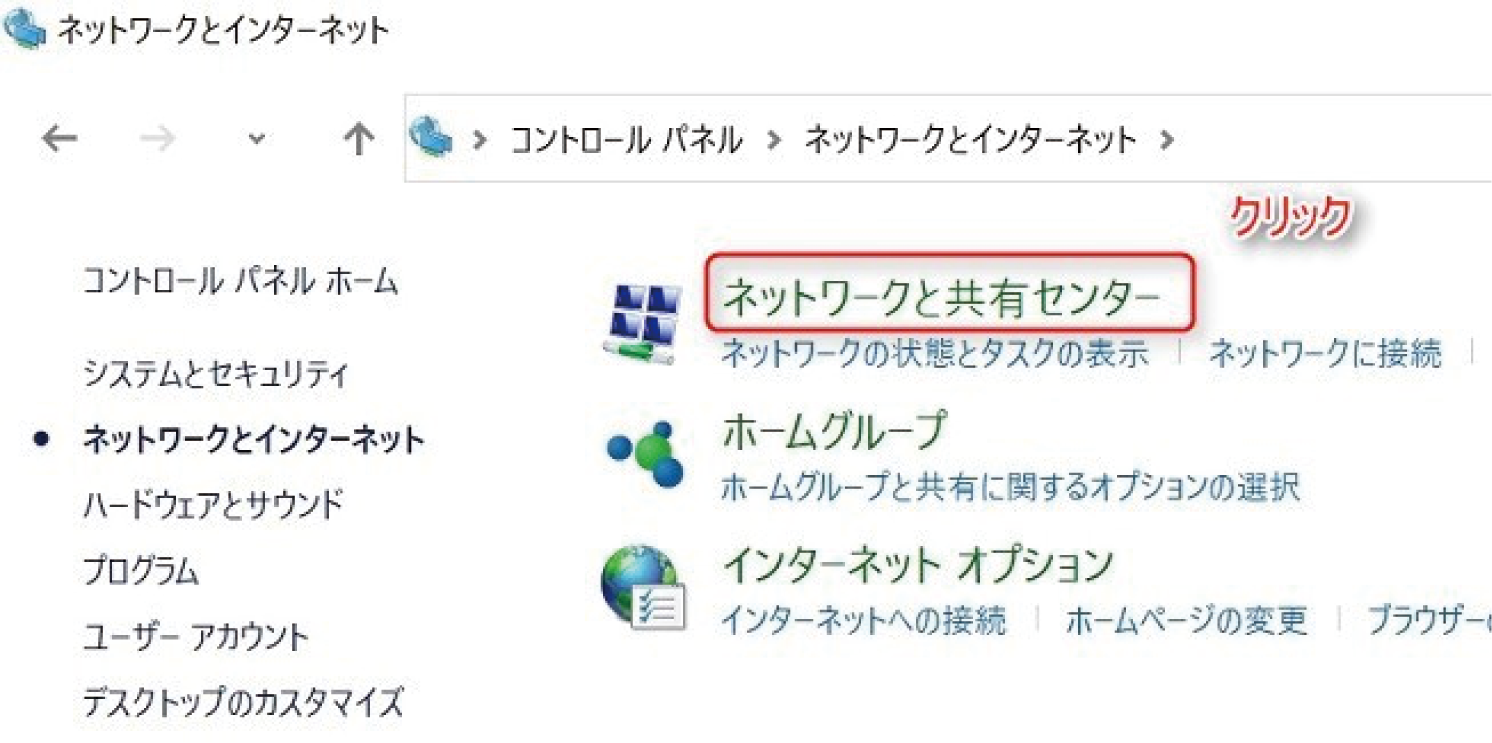Click コントロール パネル in the address bar
1492x743 pixels.
tap(626, 140)
